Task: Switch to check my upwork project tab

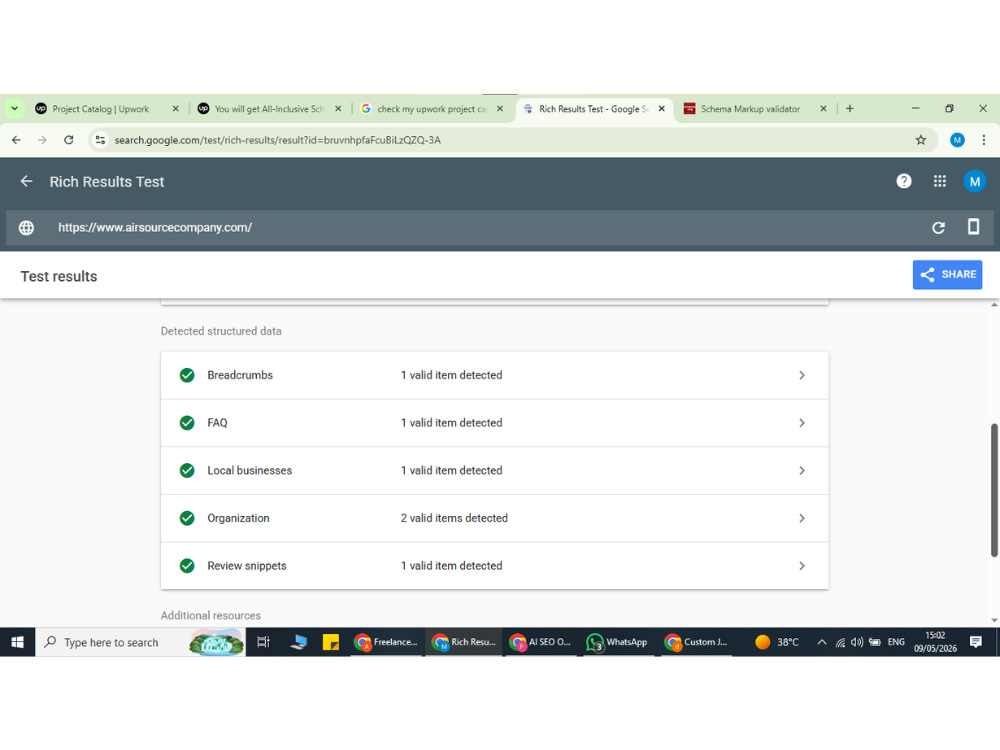Action: coord(432,109)
